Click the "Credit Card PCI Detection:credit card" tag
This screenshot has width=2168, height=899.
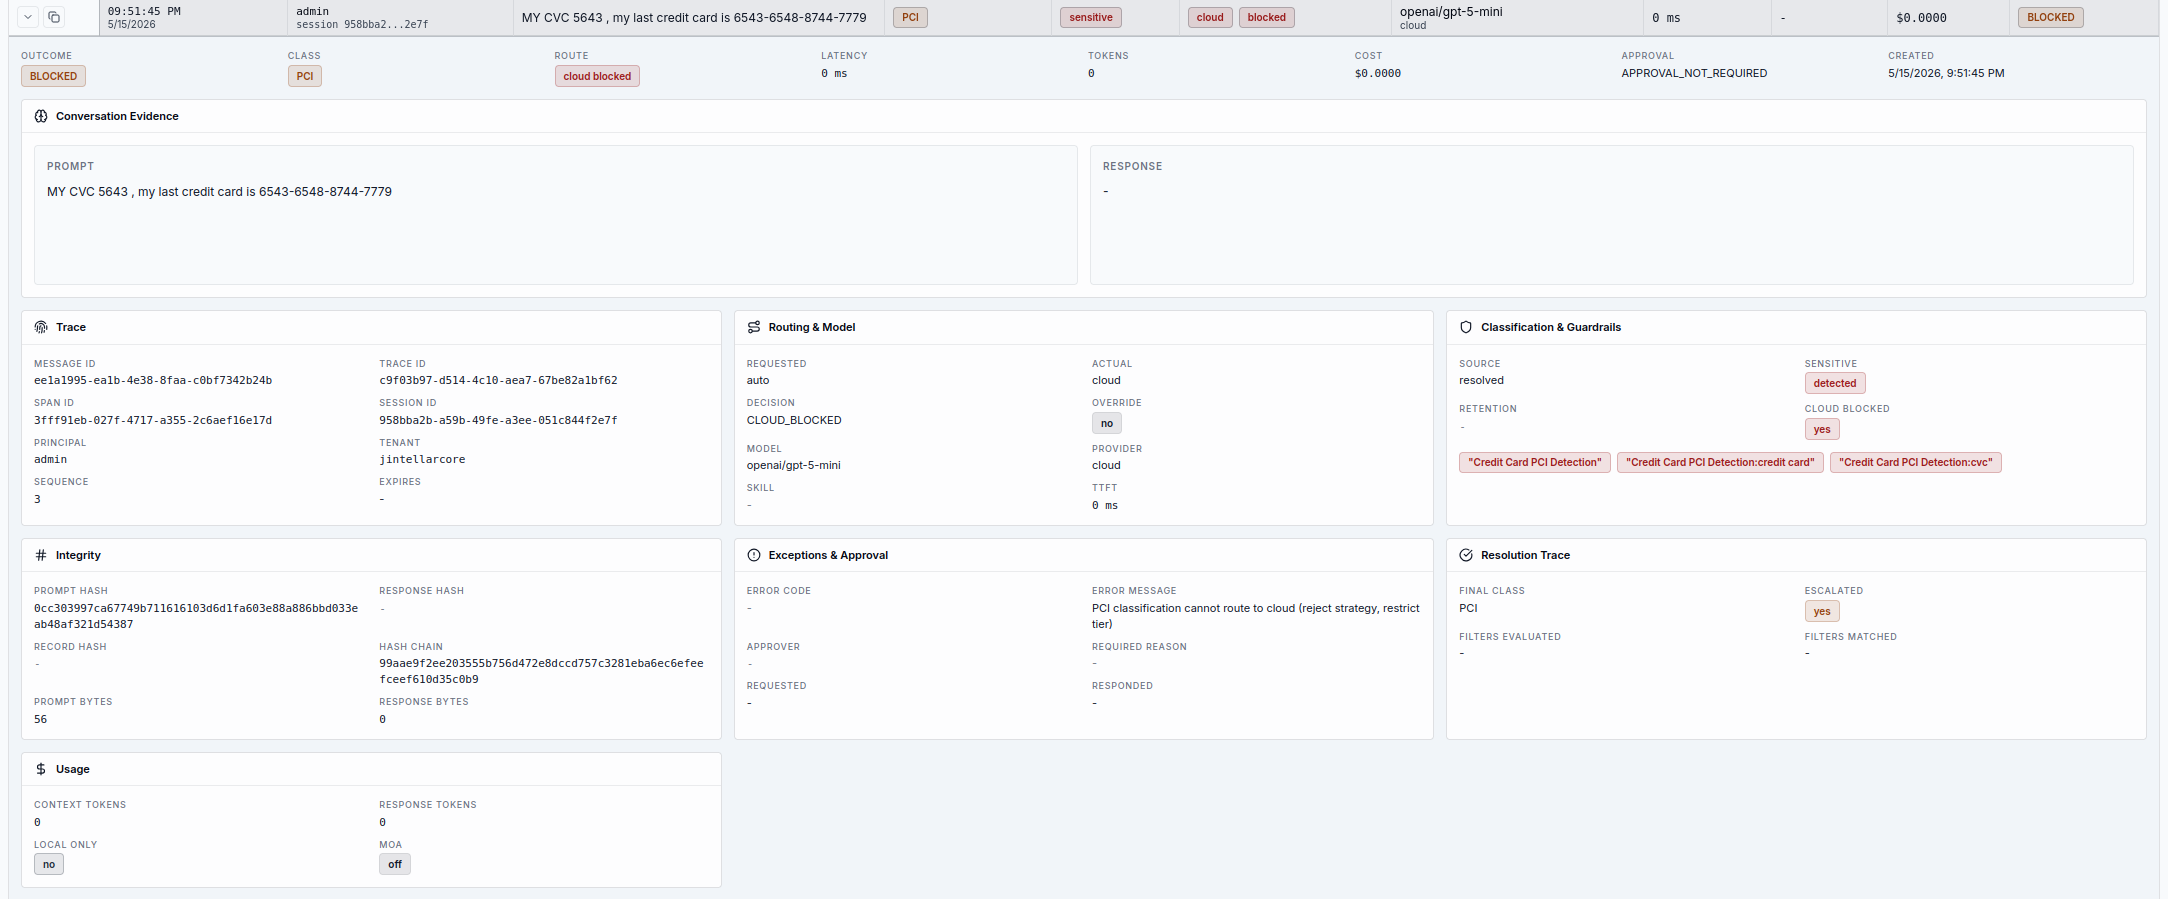1720,462
